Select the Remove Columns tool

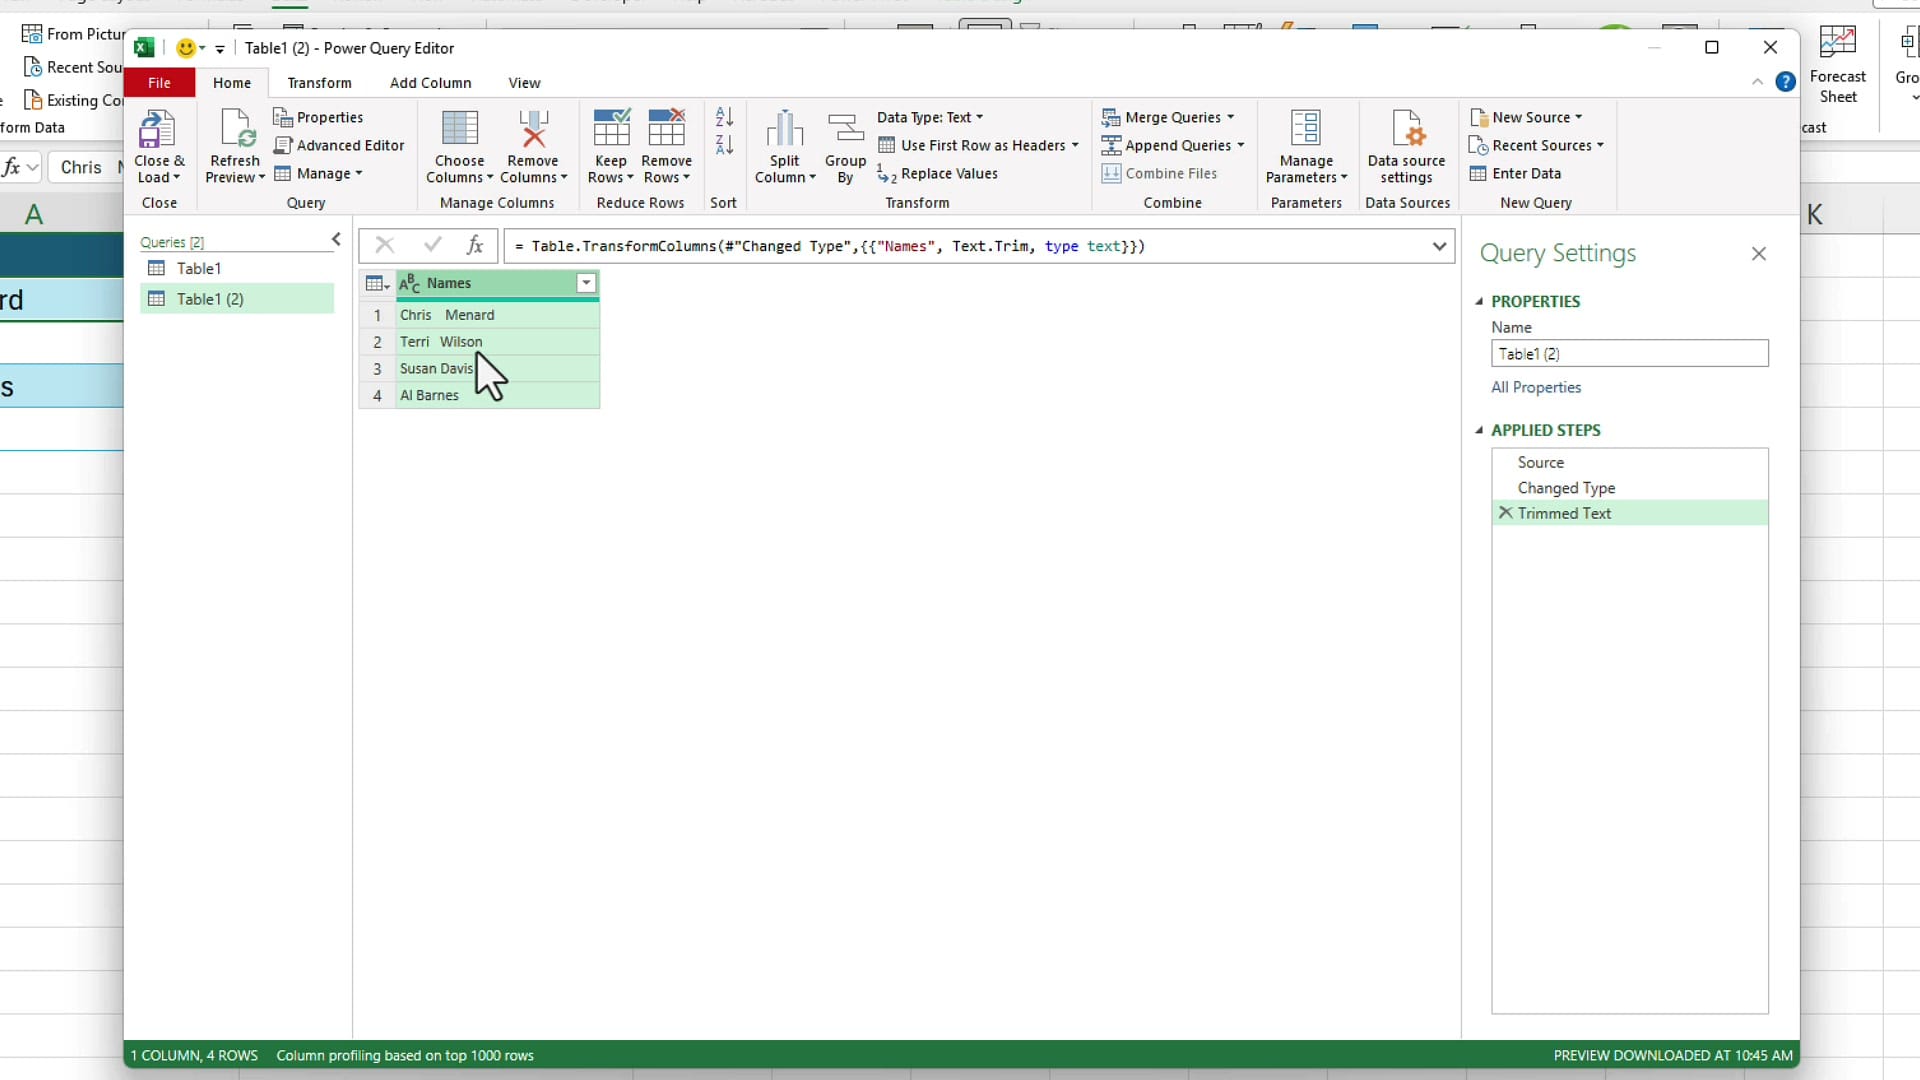533,145
